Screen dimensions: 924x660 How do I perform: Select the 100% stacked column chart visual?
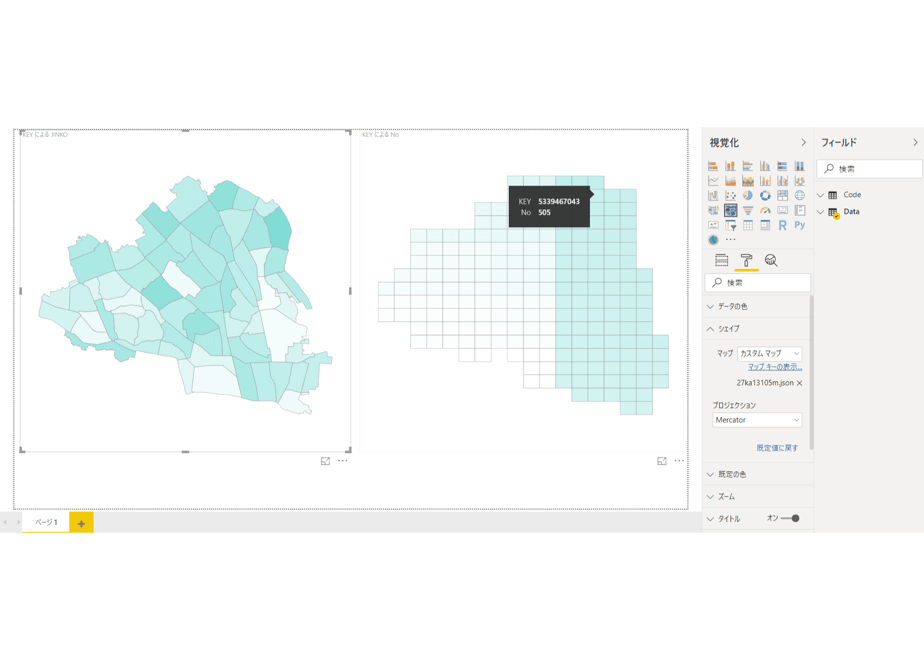pyautogui.click(x=800, y=166)
